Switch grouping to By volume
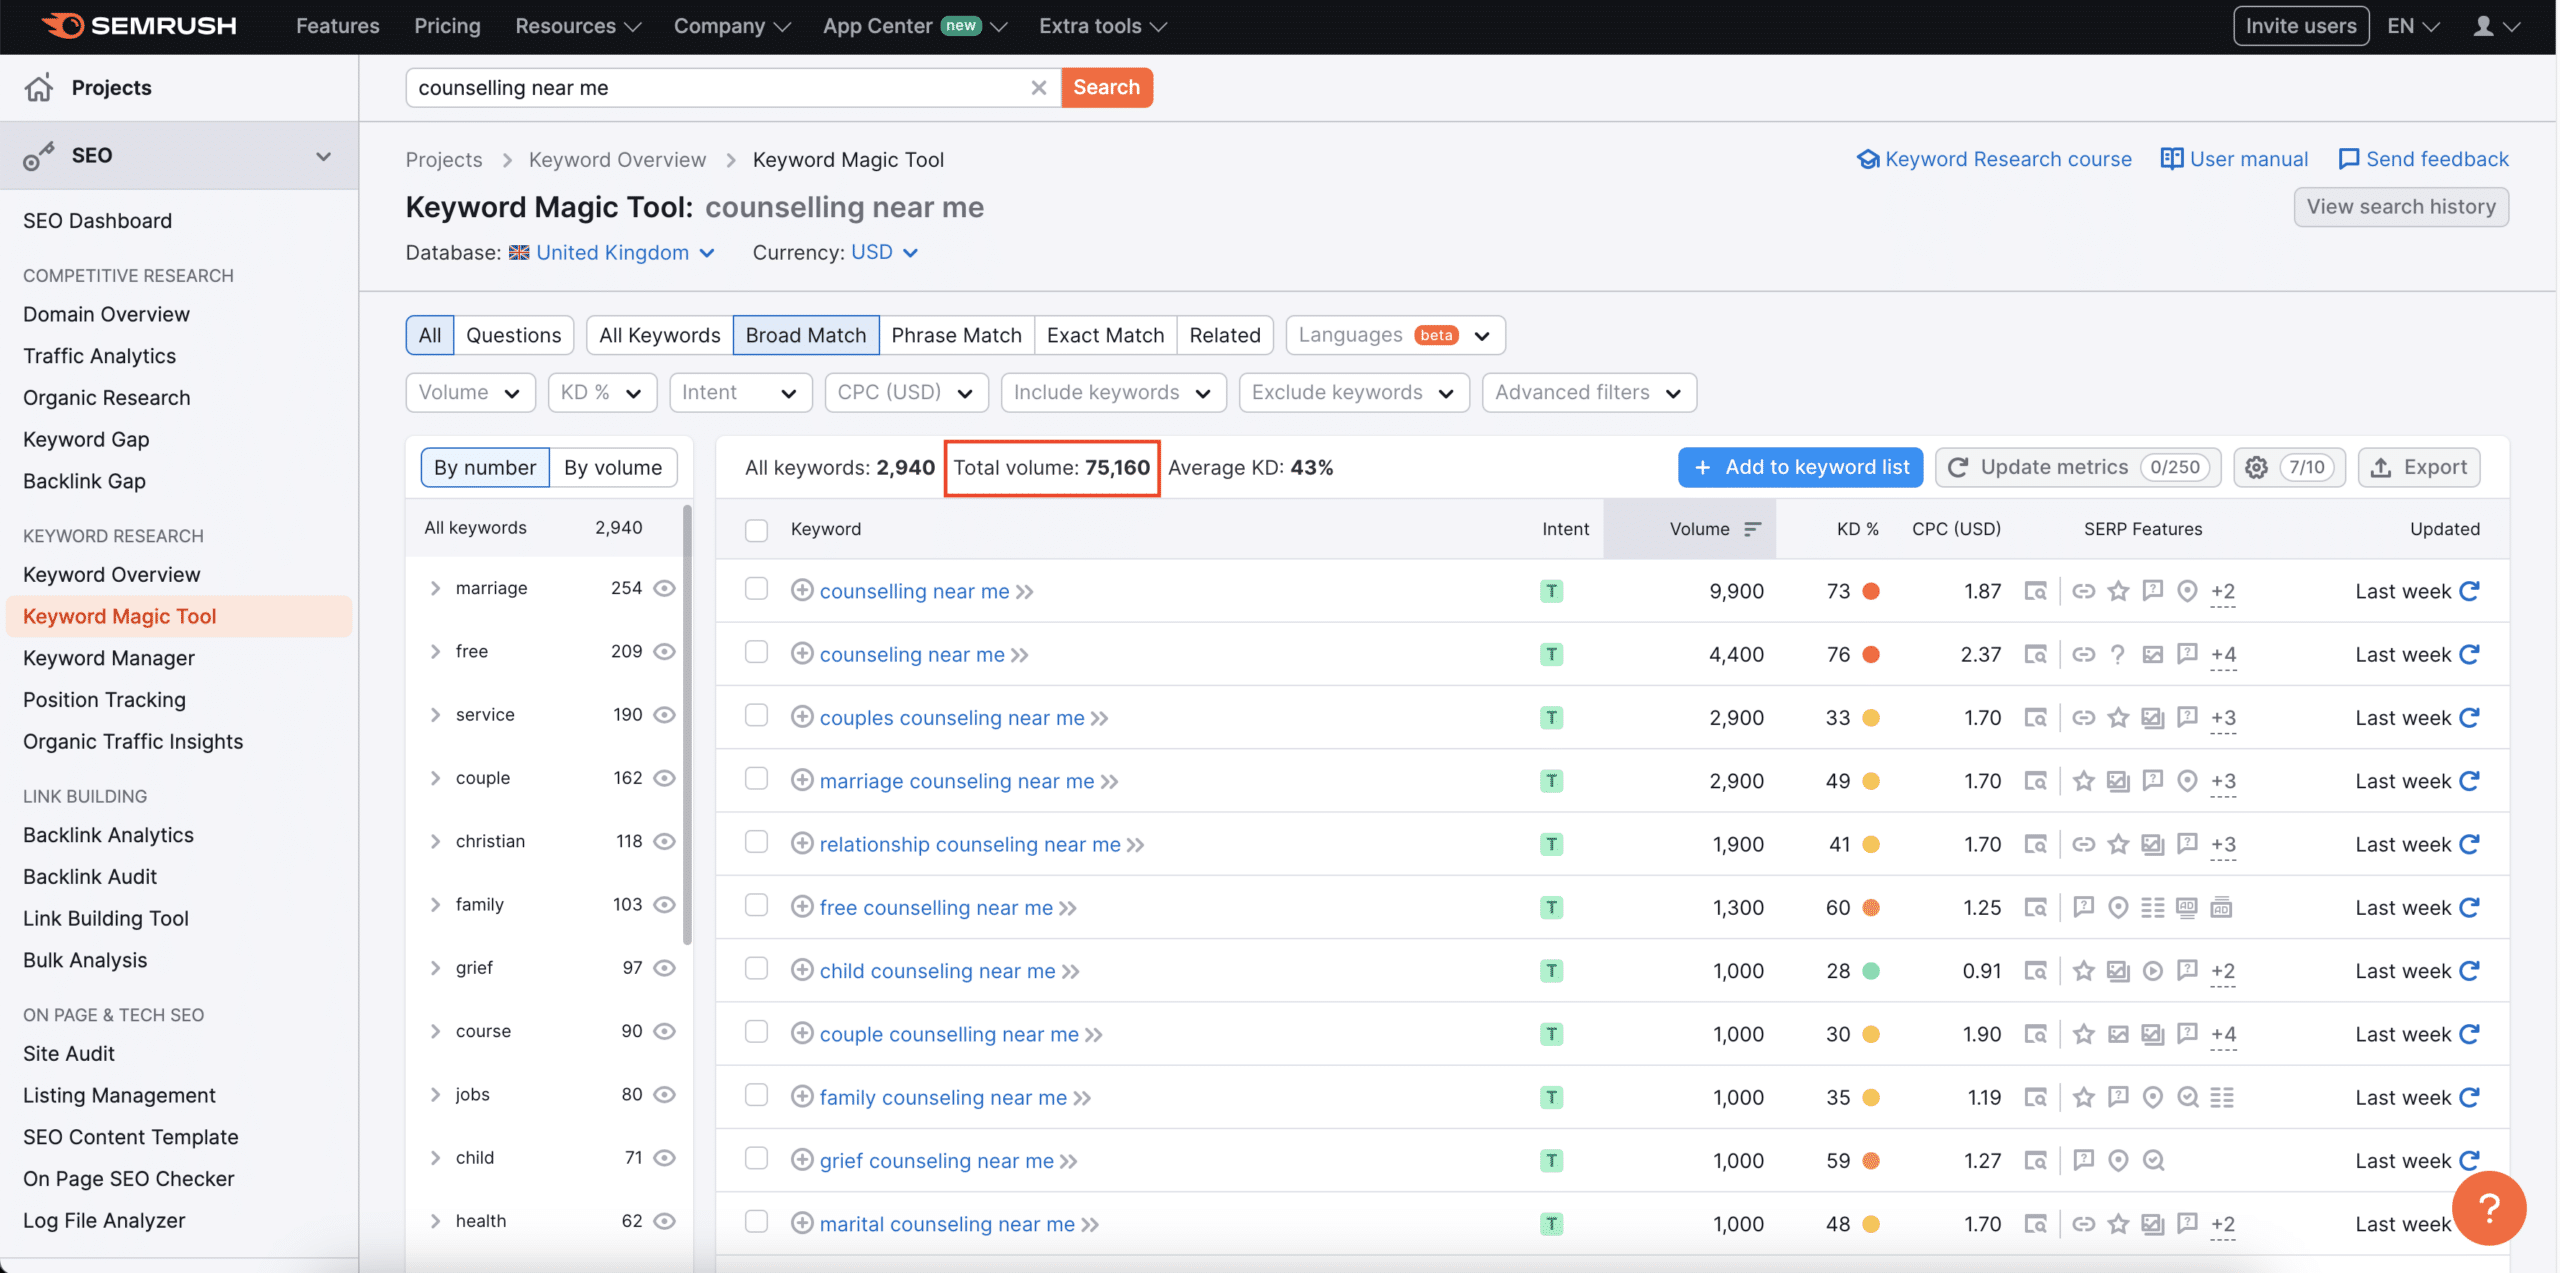This screenshot has width=2560, height=1273. (613, 468)
